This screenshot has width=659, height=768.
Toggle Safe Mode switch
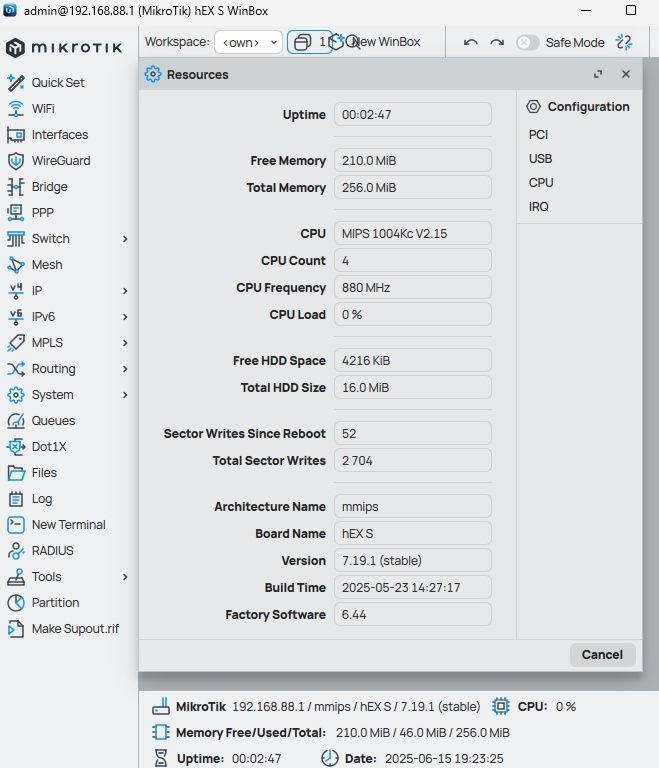(528, 43)
